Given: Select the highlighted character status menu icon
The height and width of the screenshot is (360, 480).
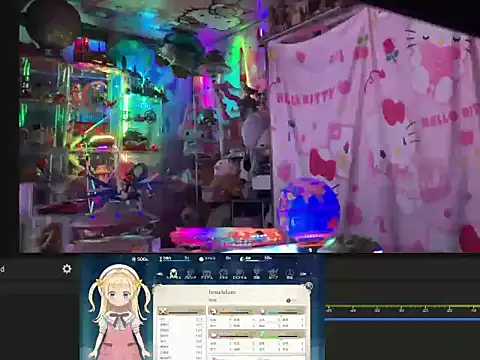Looking at the screenshot, I should click(173, 274).
